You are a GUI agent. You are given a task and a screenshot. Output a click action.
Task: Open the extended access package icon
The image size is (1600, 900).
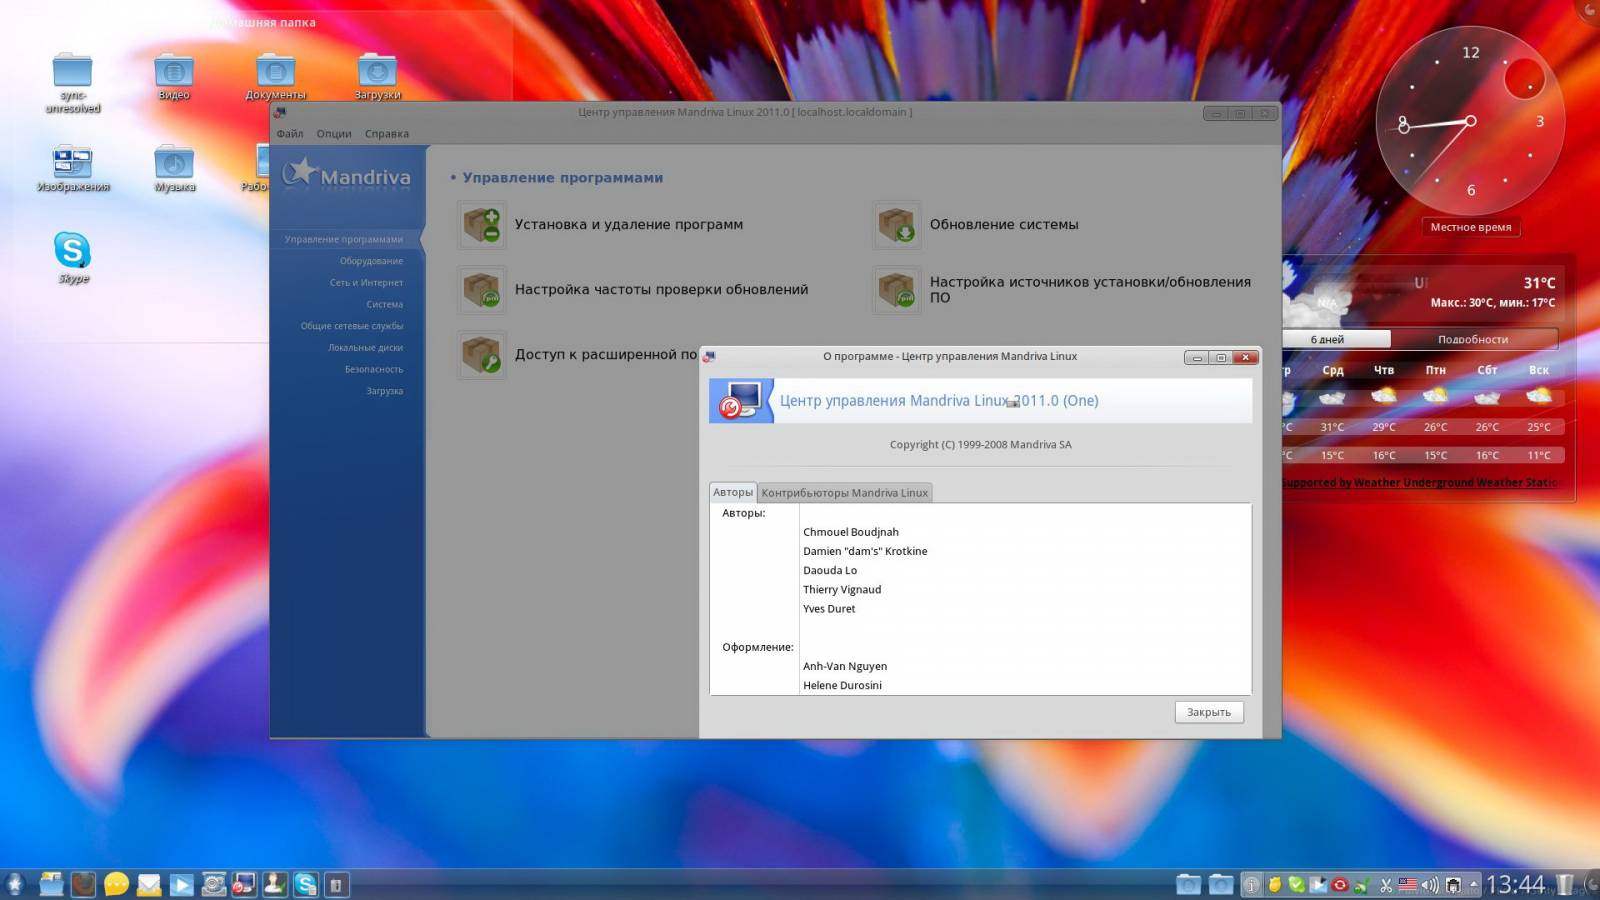[x=482, y=355]
